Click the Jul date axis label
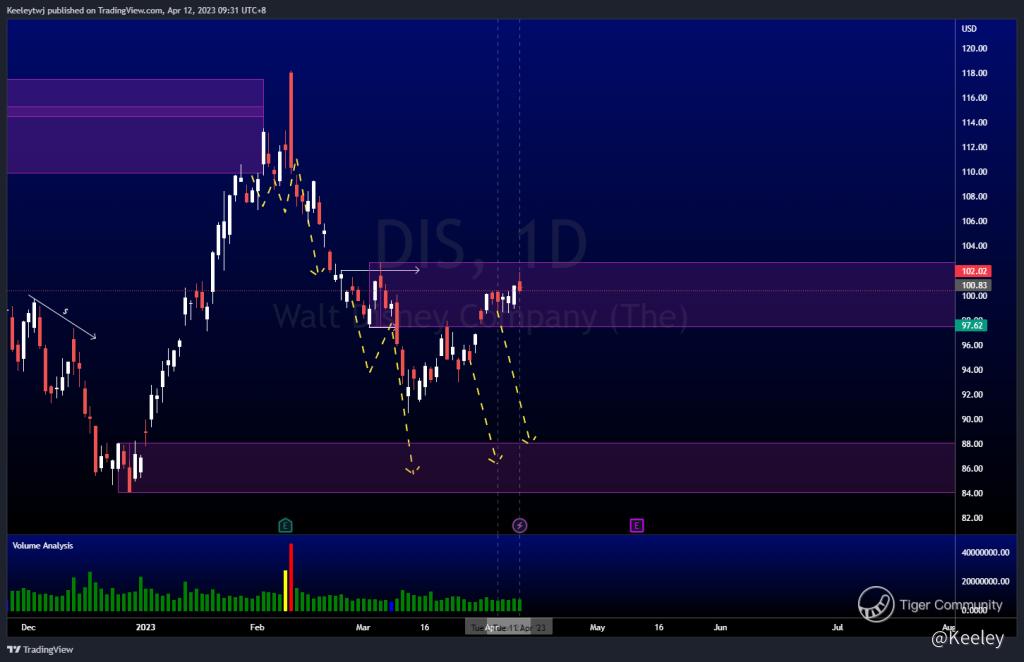Viewport: 1024px width, 662px height. click(x=837, y=627)
